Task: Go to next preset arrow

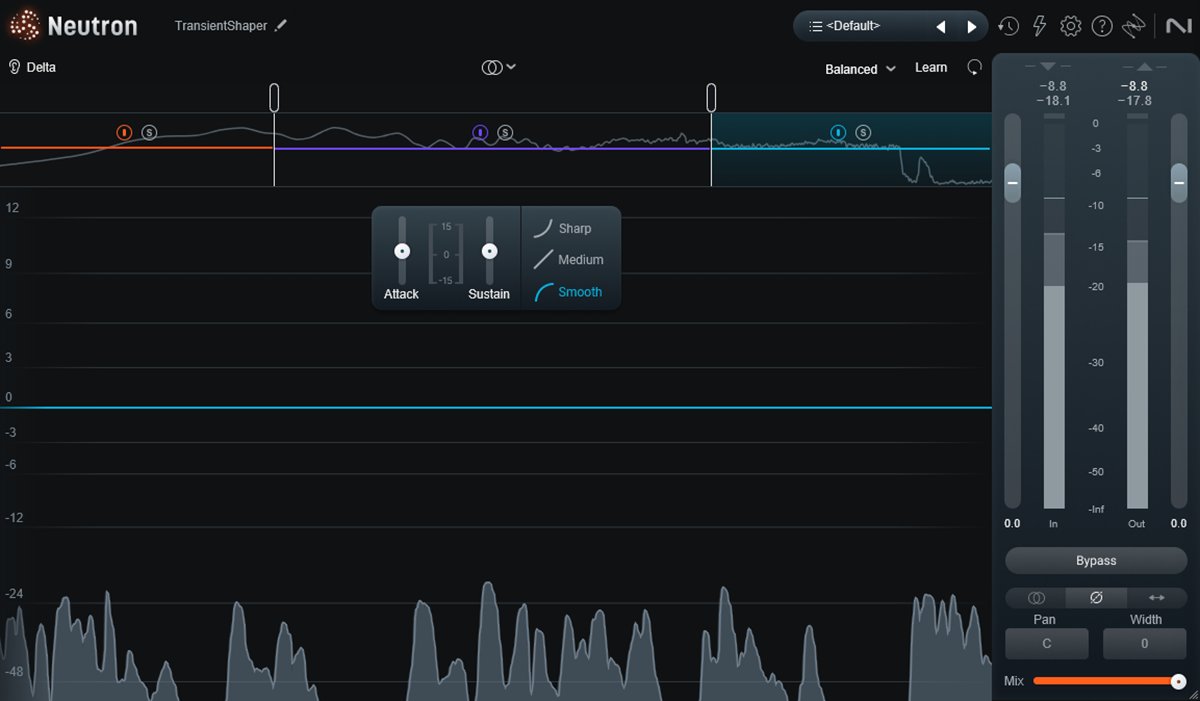Action: [x=971, y=27]
